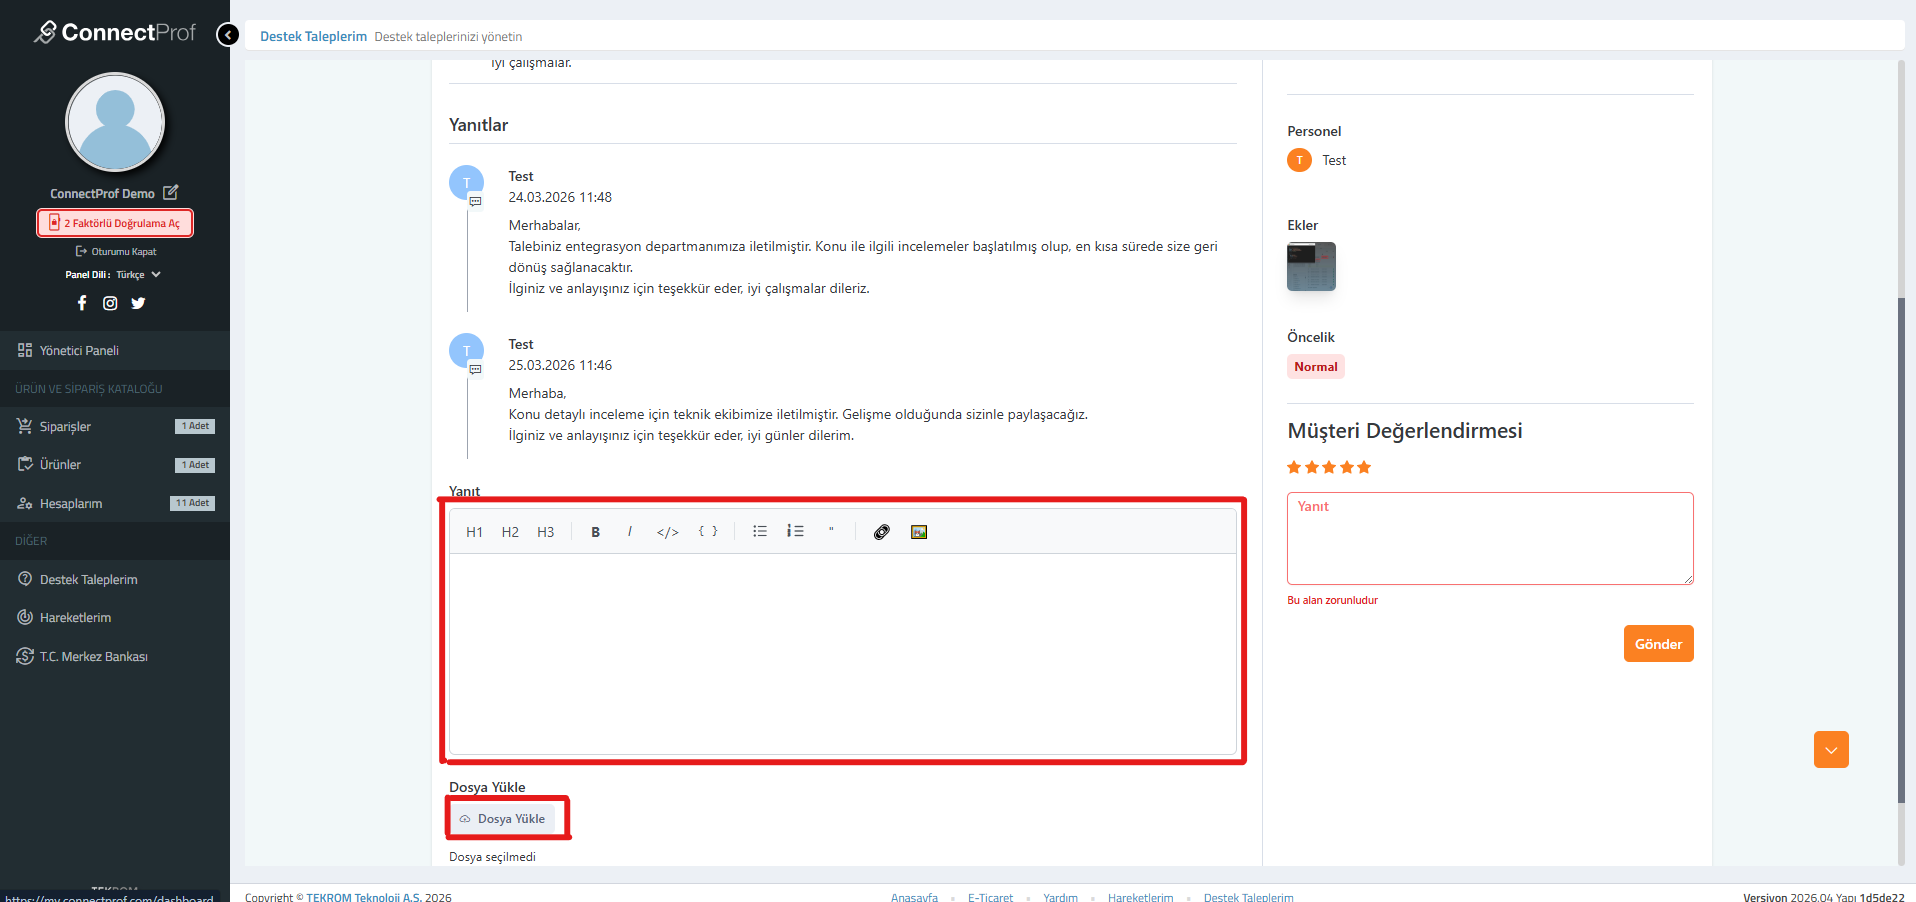
Task: Click the orange chevron down button
Action: coord(1830,750)
